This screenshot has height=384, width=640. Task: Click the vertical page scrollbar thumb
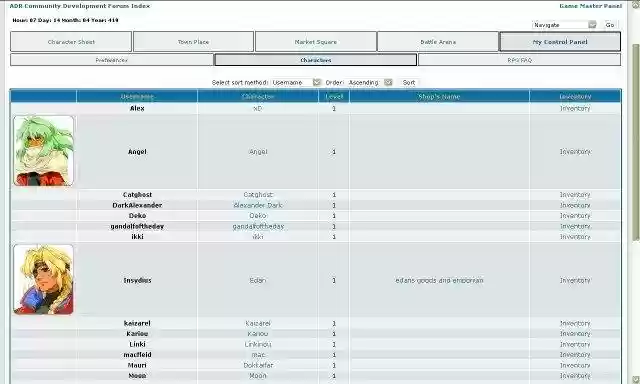[x=636, y=142]
